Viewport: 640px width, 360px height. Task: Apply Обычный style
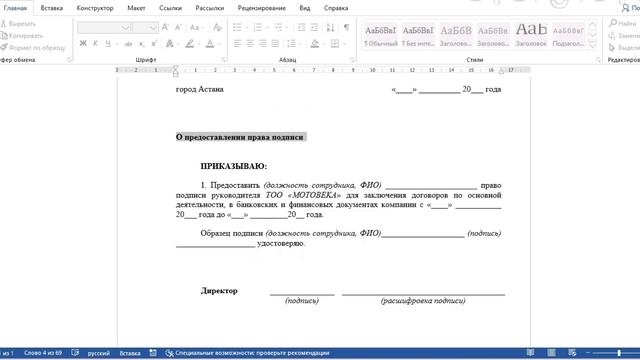[x=380, y=36]
